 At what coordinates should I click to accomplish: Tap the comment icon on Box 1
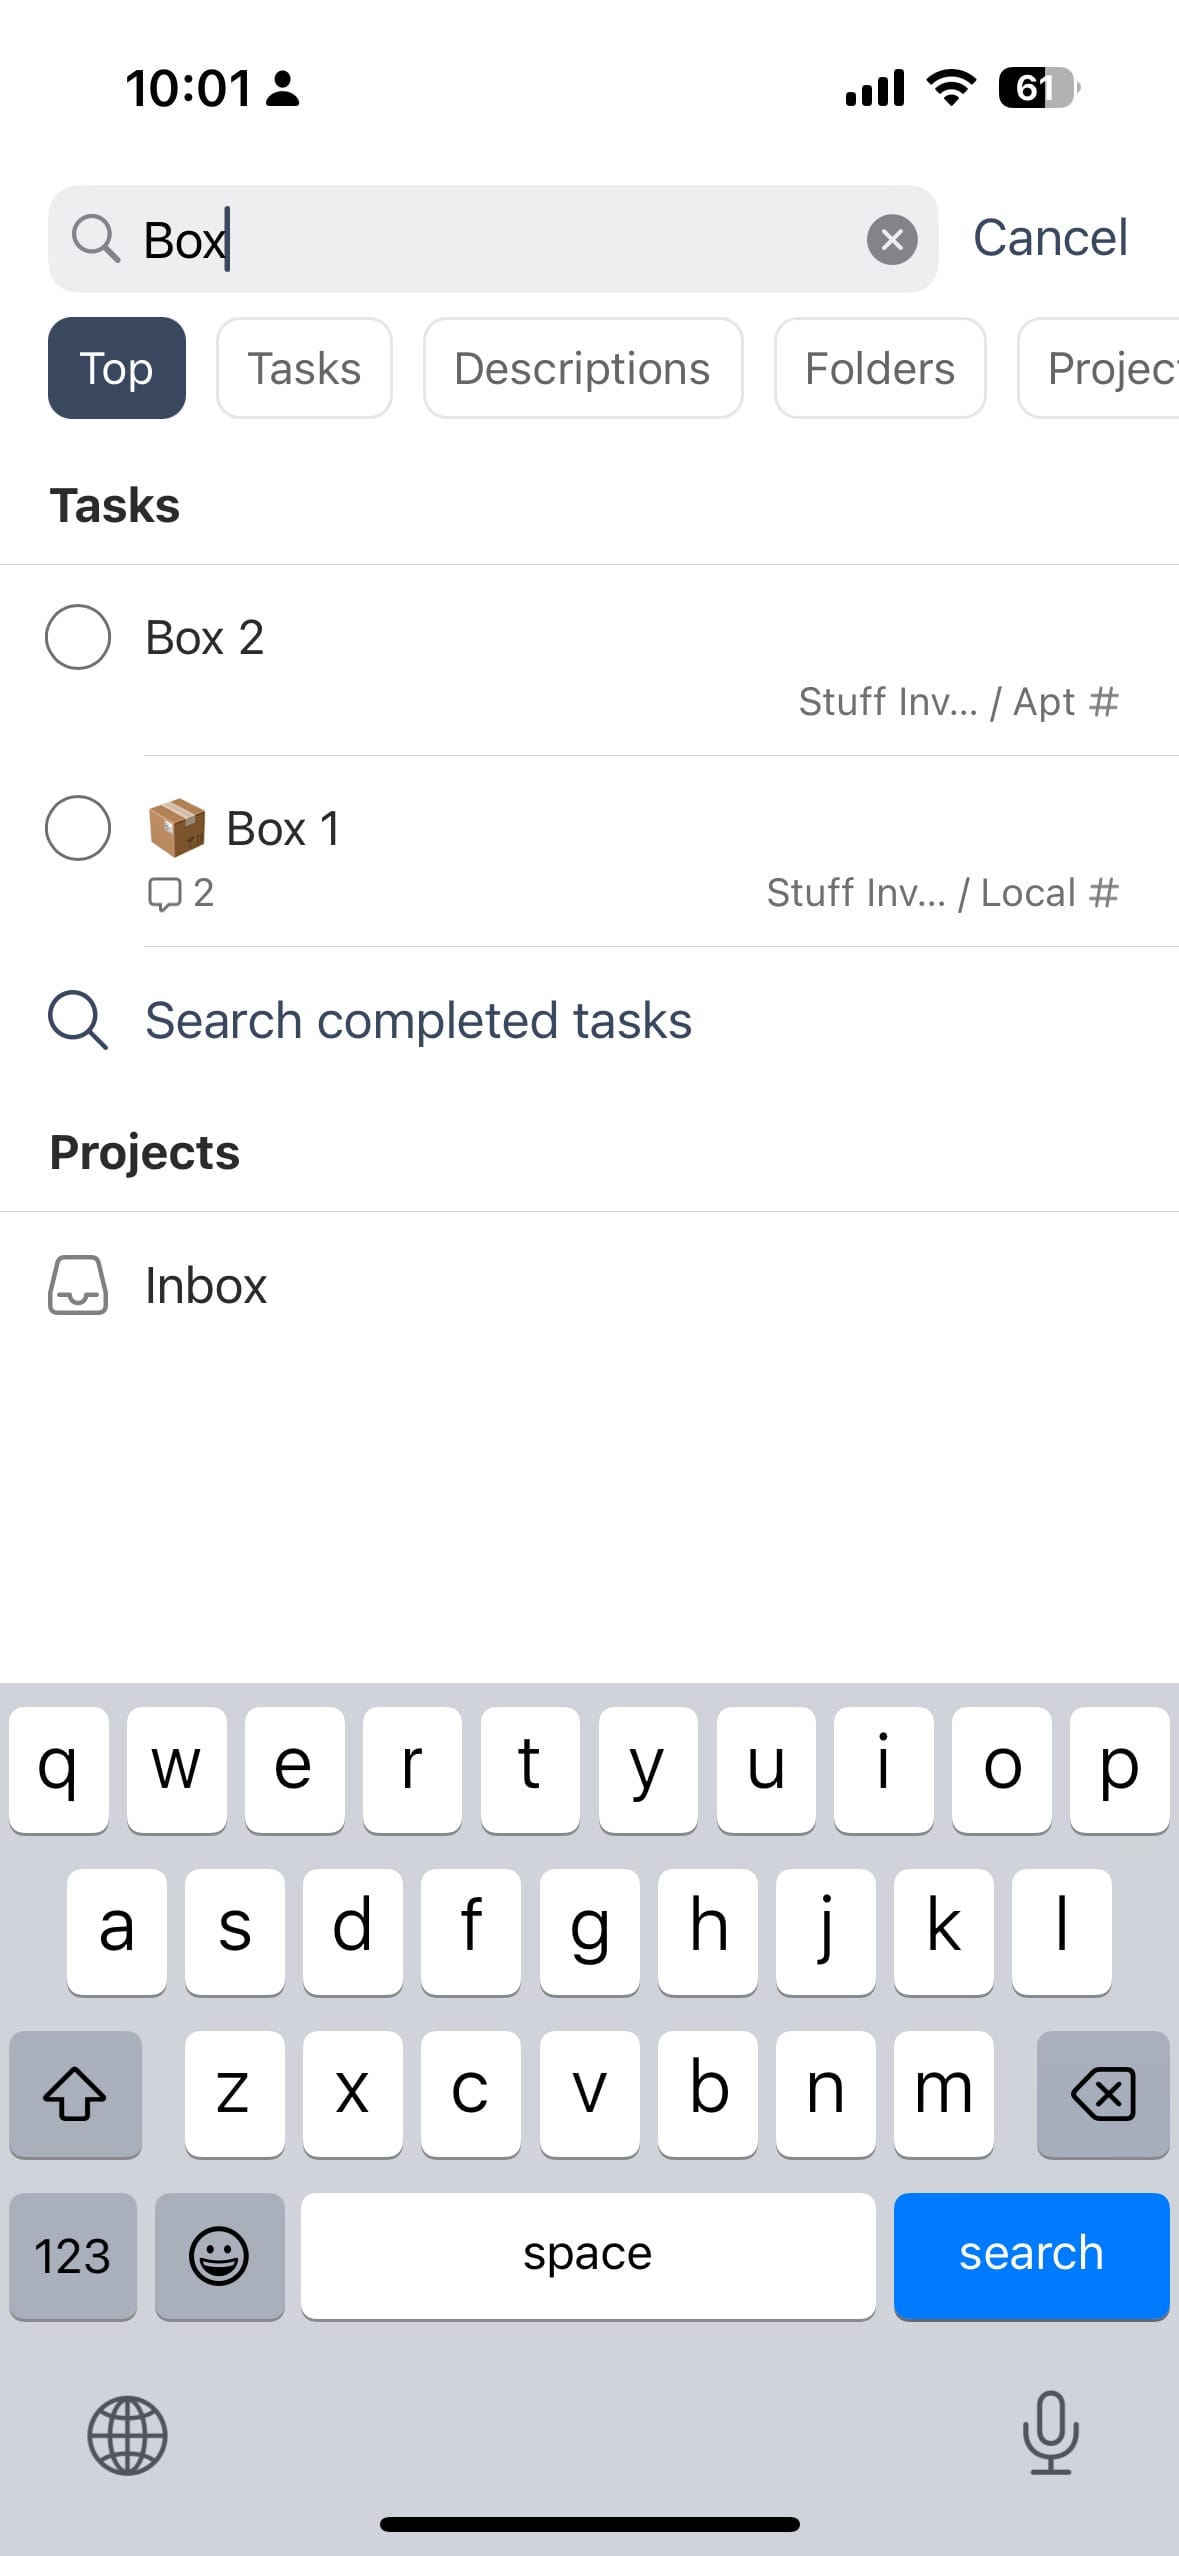point(166,893)
